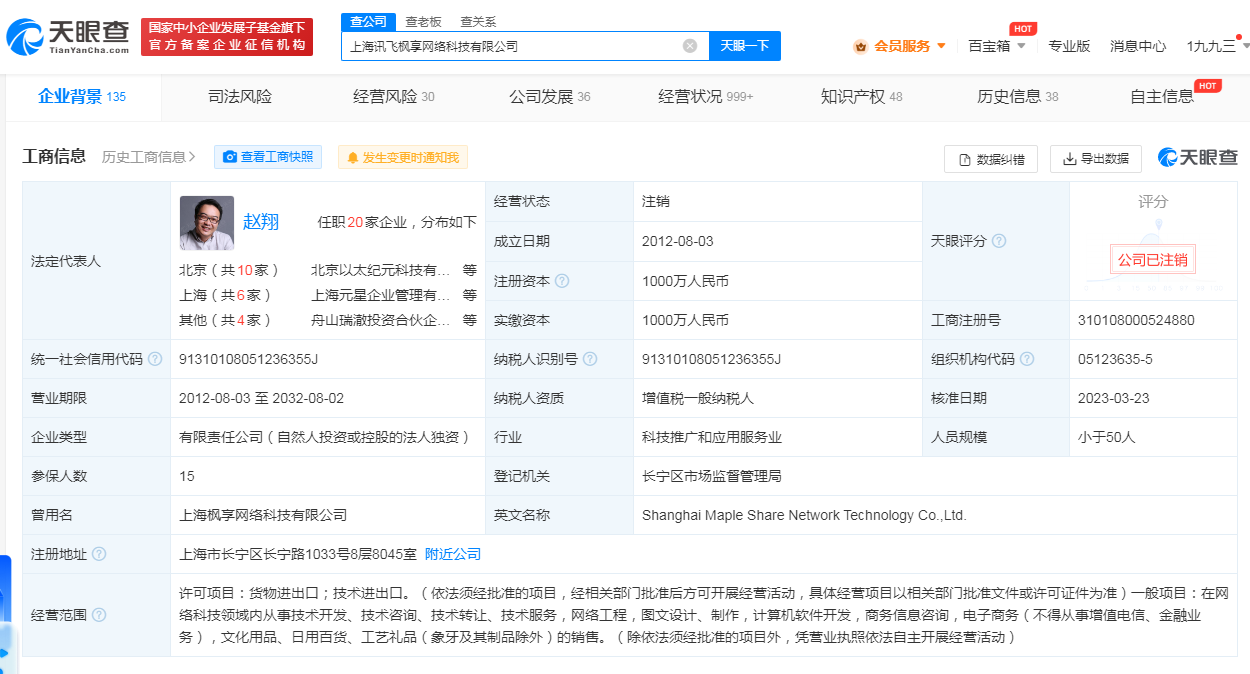The image size is (1250, 674).
Task: Click help icon beside 统一社会信用代码
Action: click(x=155, y=359)
